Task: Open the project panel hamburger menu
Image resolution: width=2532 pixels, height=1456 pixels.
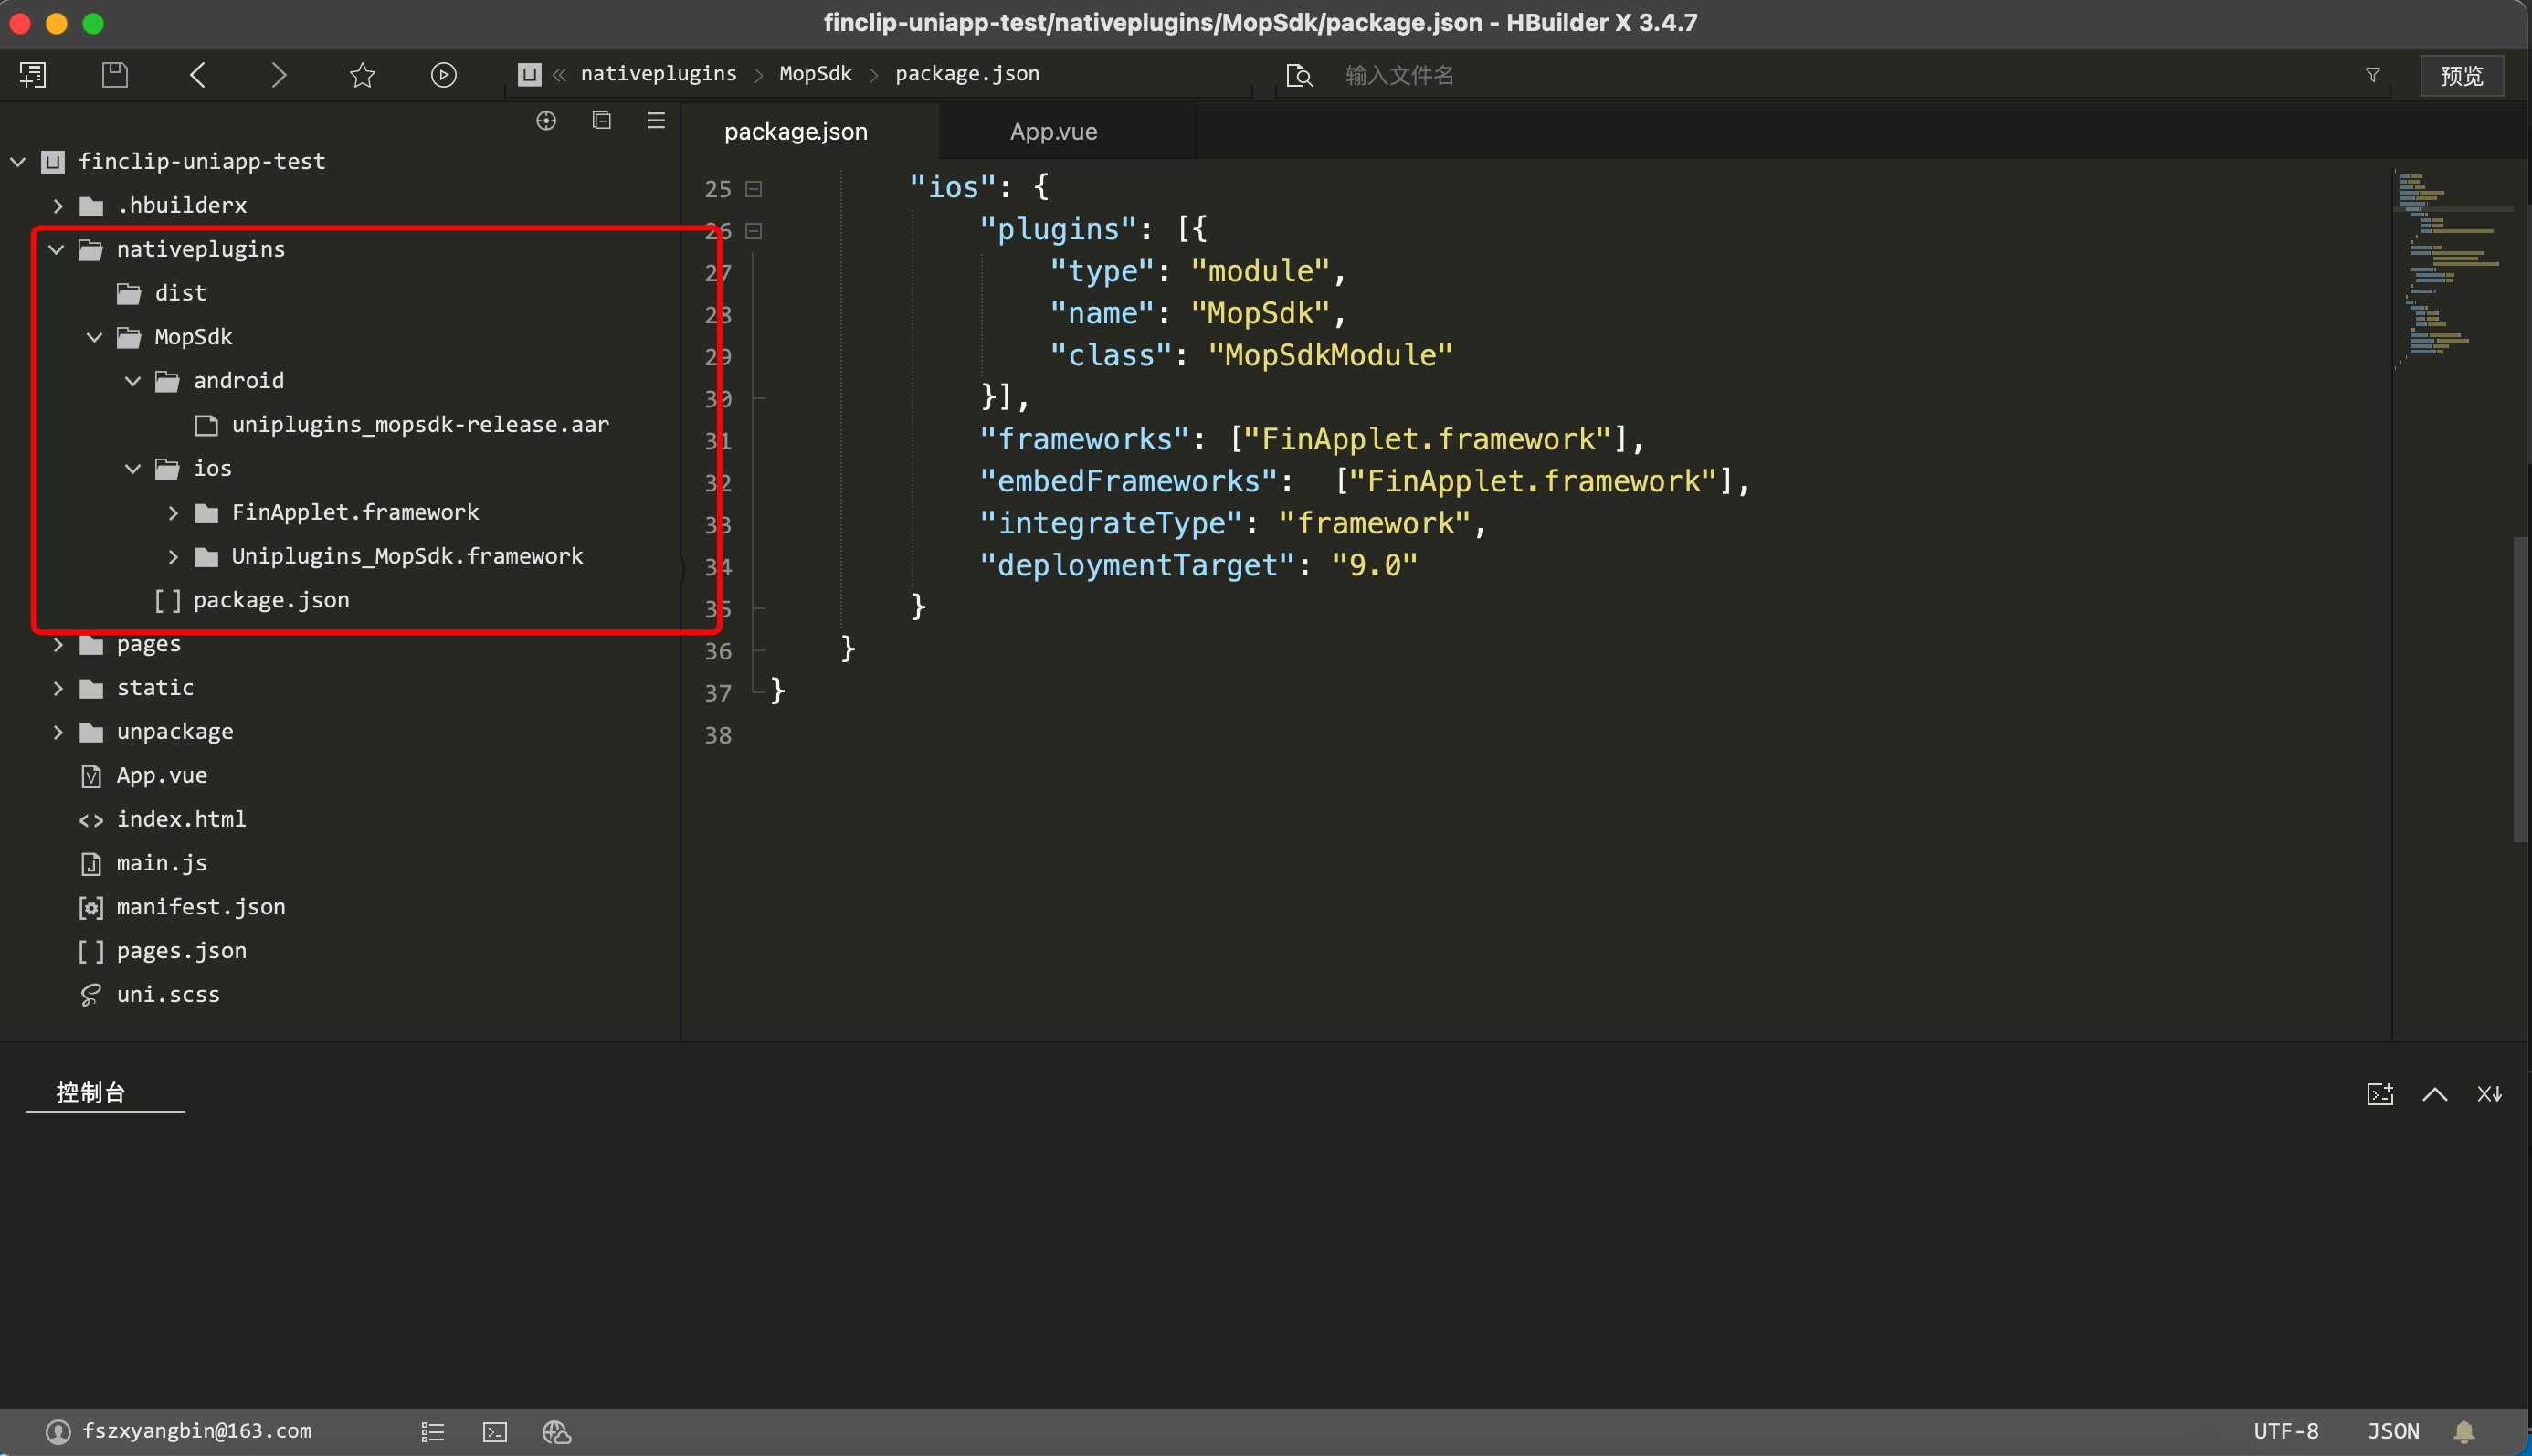Action: coord(656,121)
